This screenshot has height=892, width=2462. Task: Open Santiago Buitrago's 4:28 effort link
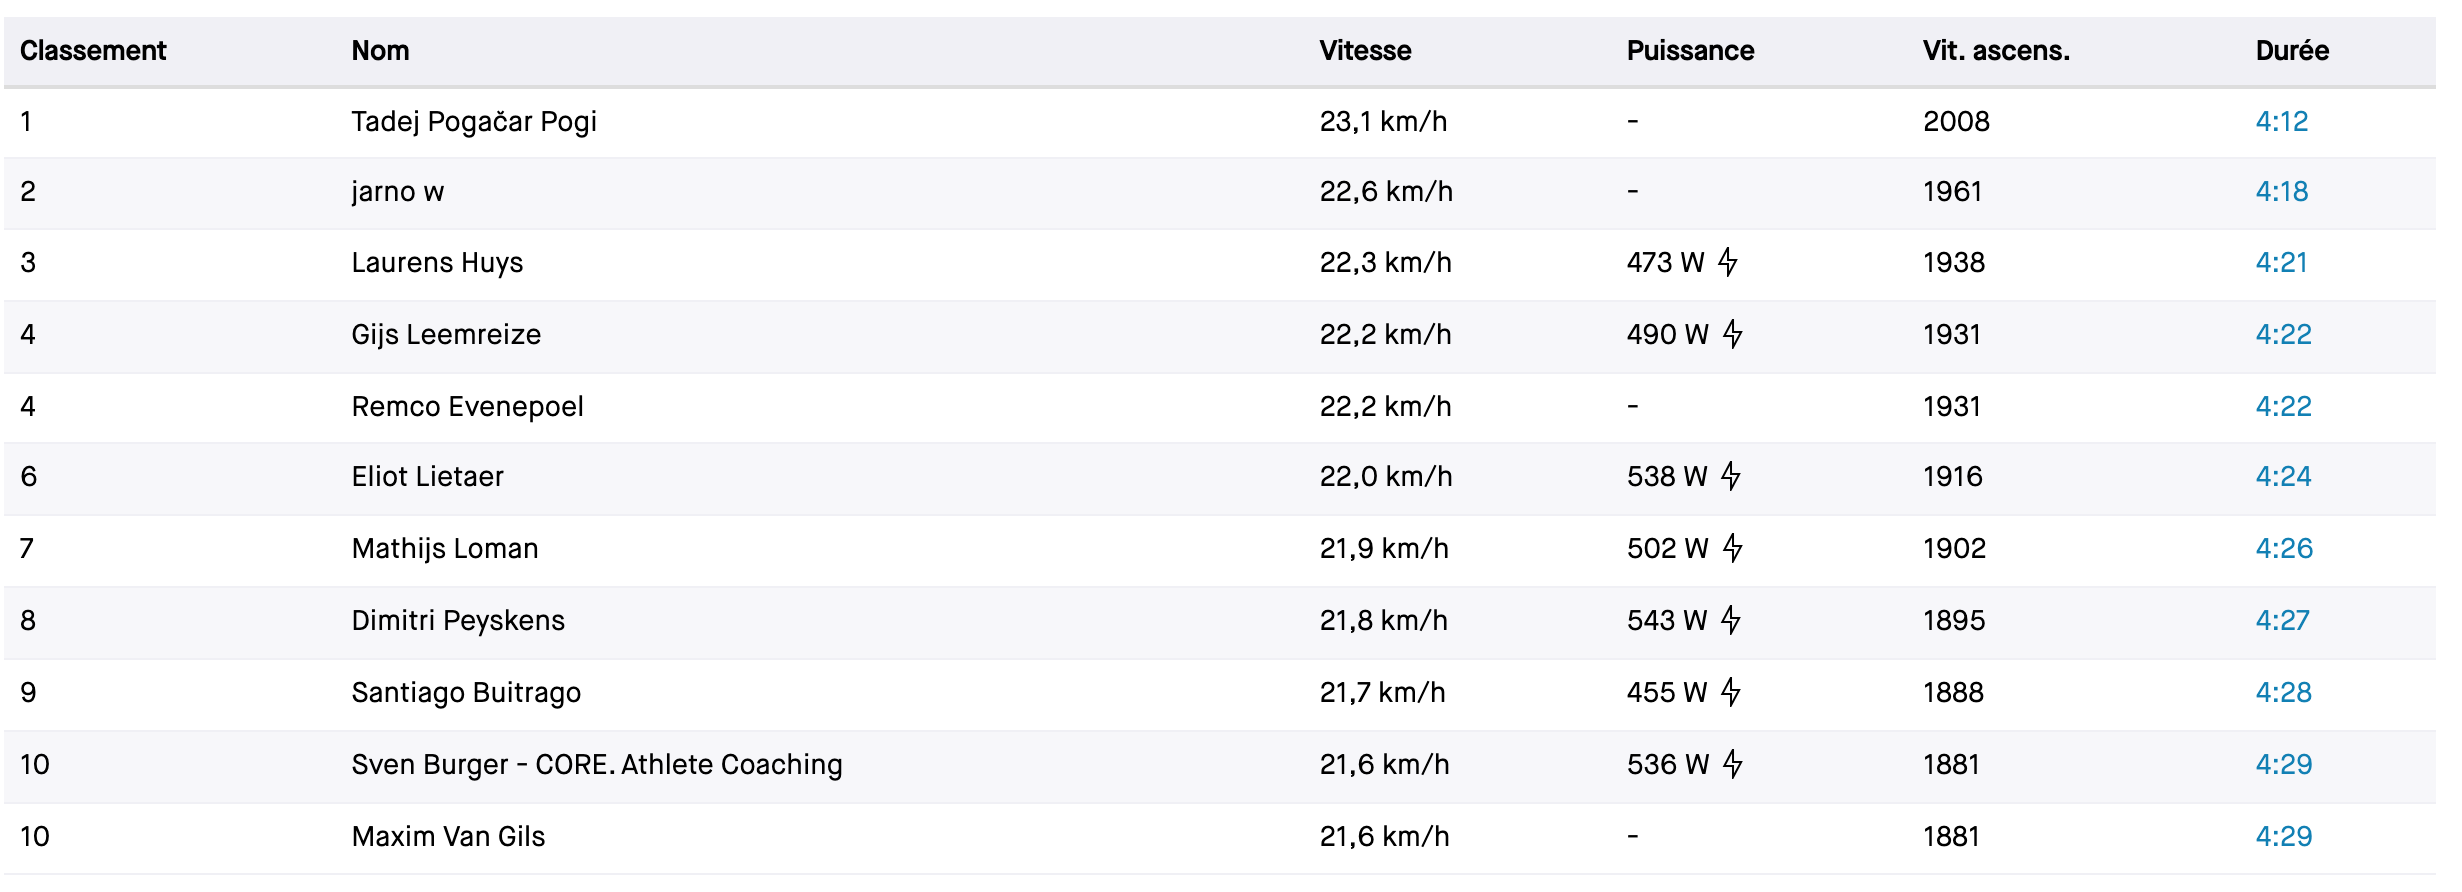2282,692
